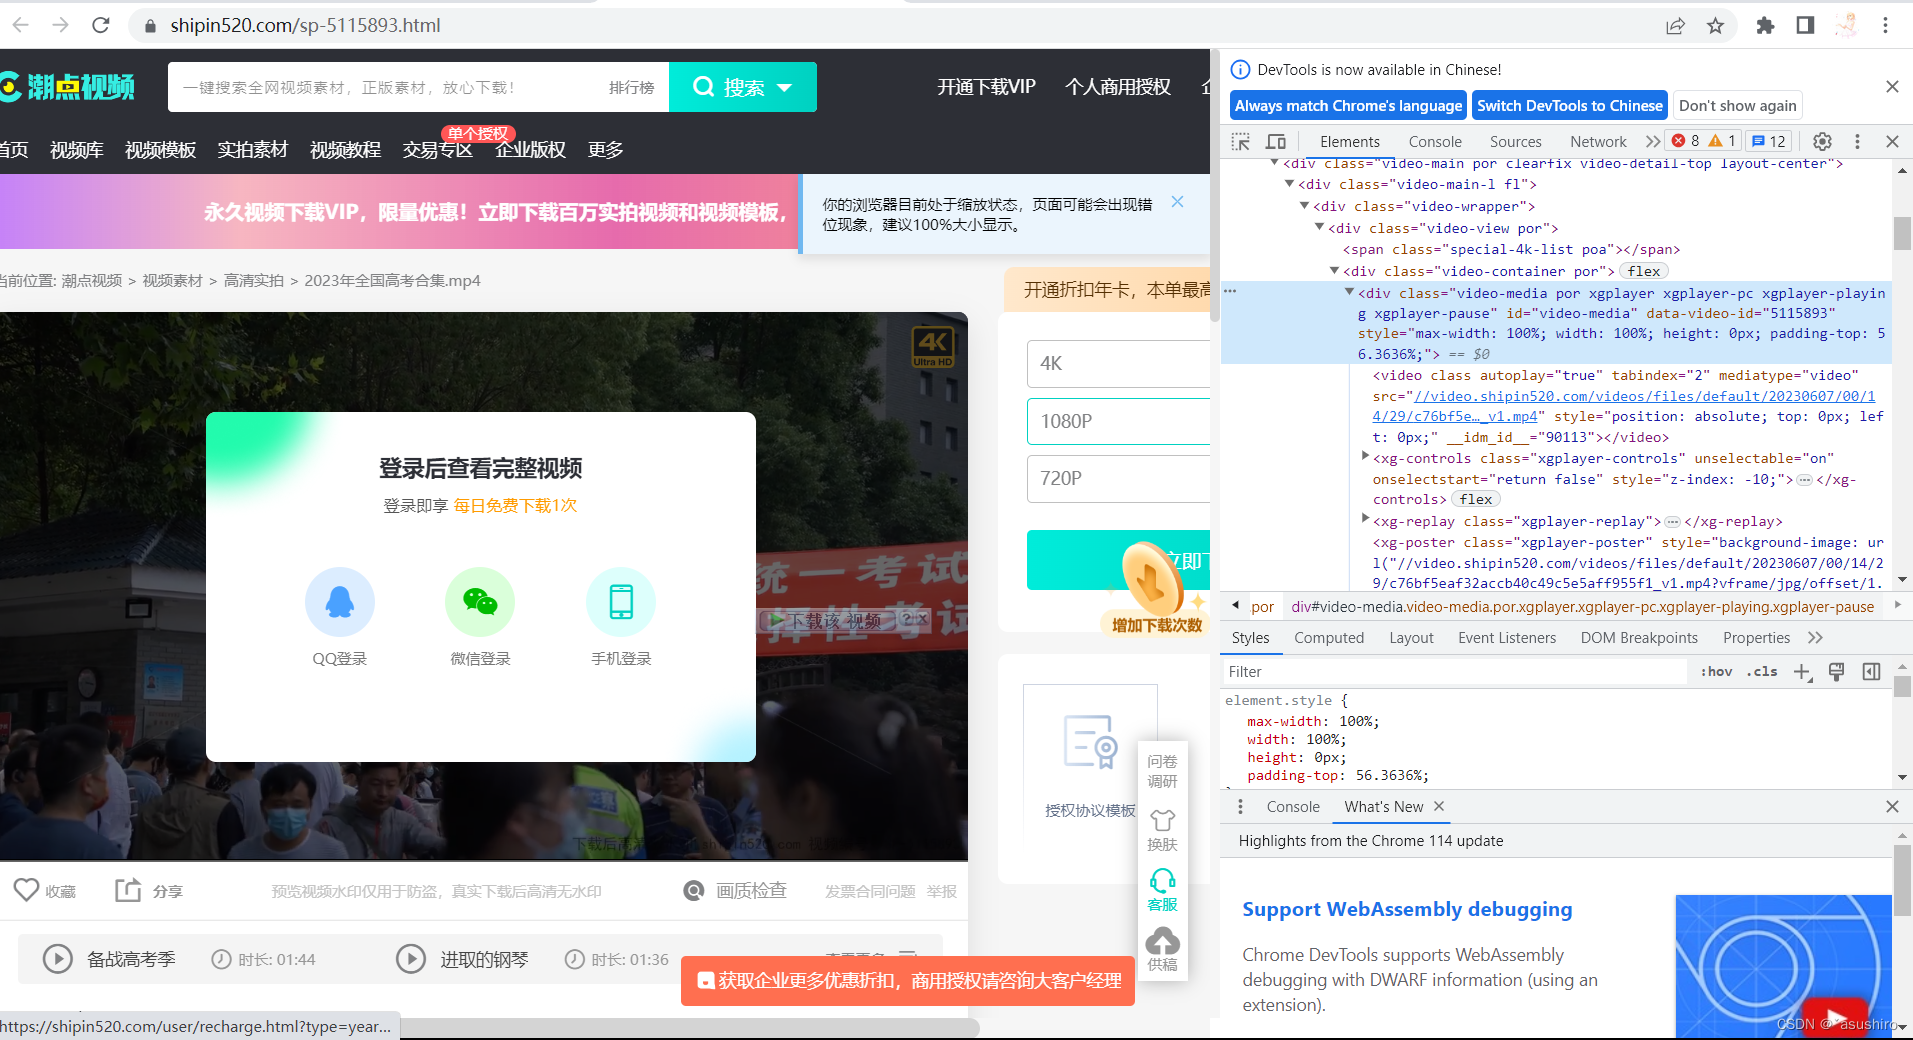Reload the page with the refresh icon
Viewport: 1913px width, 1040px height.
tap(101, 25)
